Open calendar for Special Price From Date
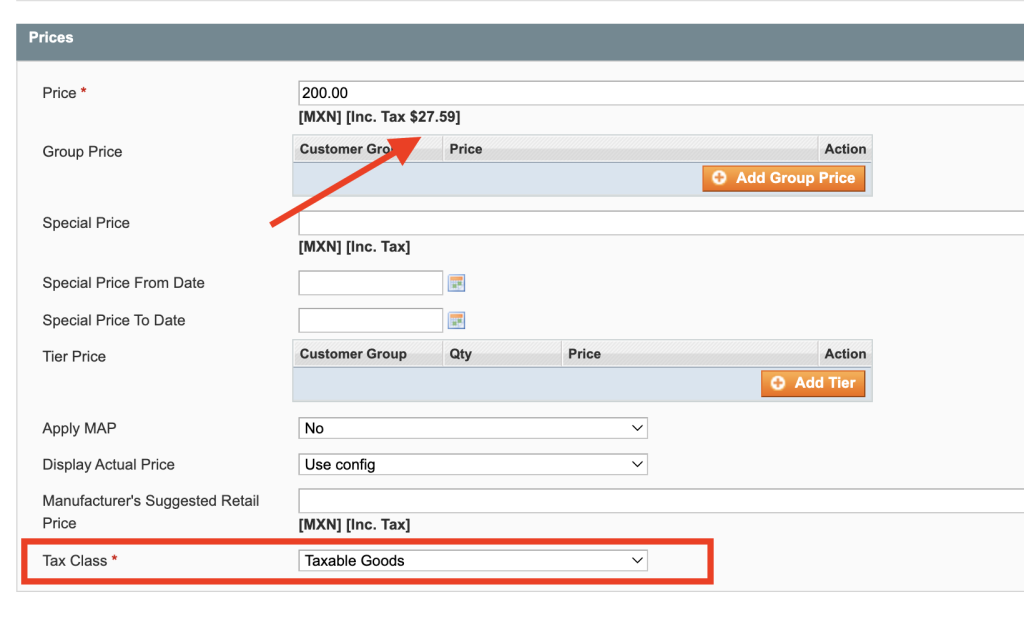The image size is (1024, 617). 456,283
